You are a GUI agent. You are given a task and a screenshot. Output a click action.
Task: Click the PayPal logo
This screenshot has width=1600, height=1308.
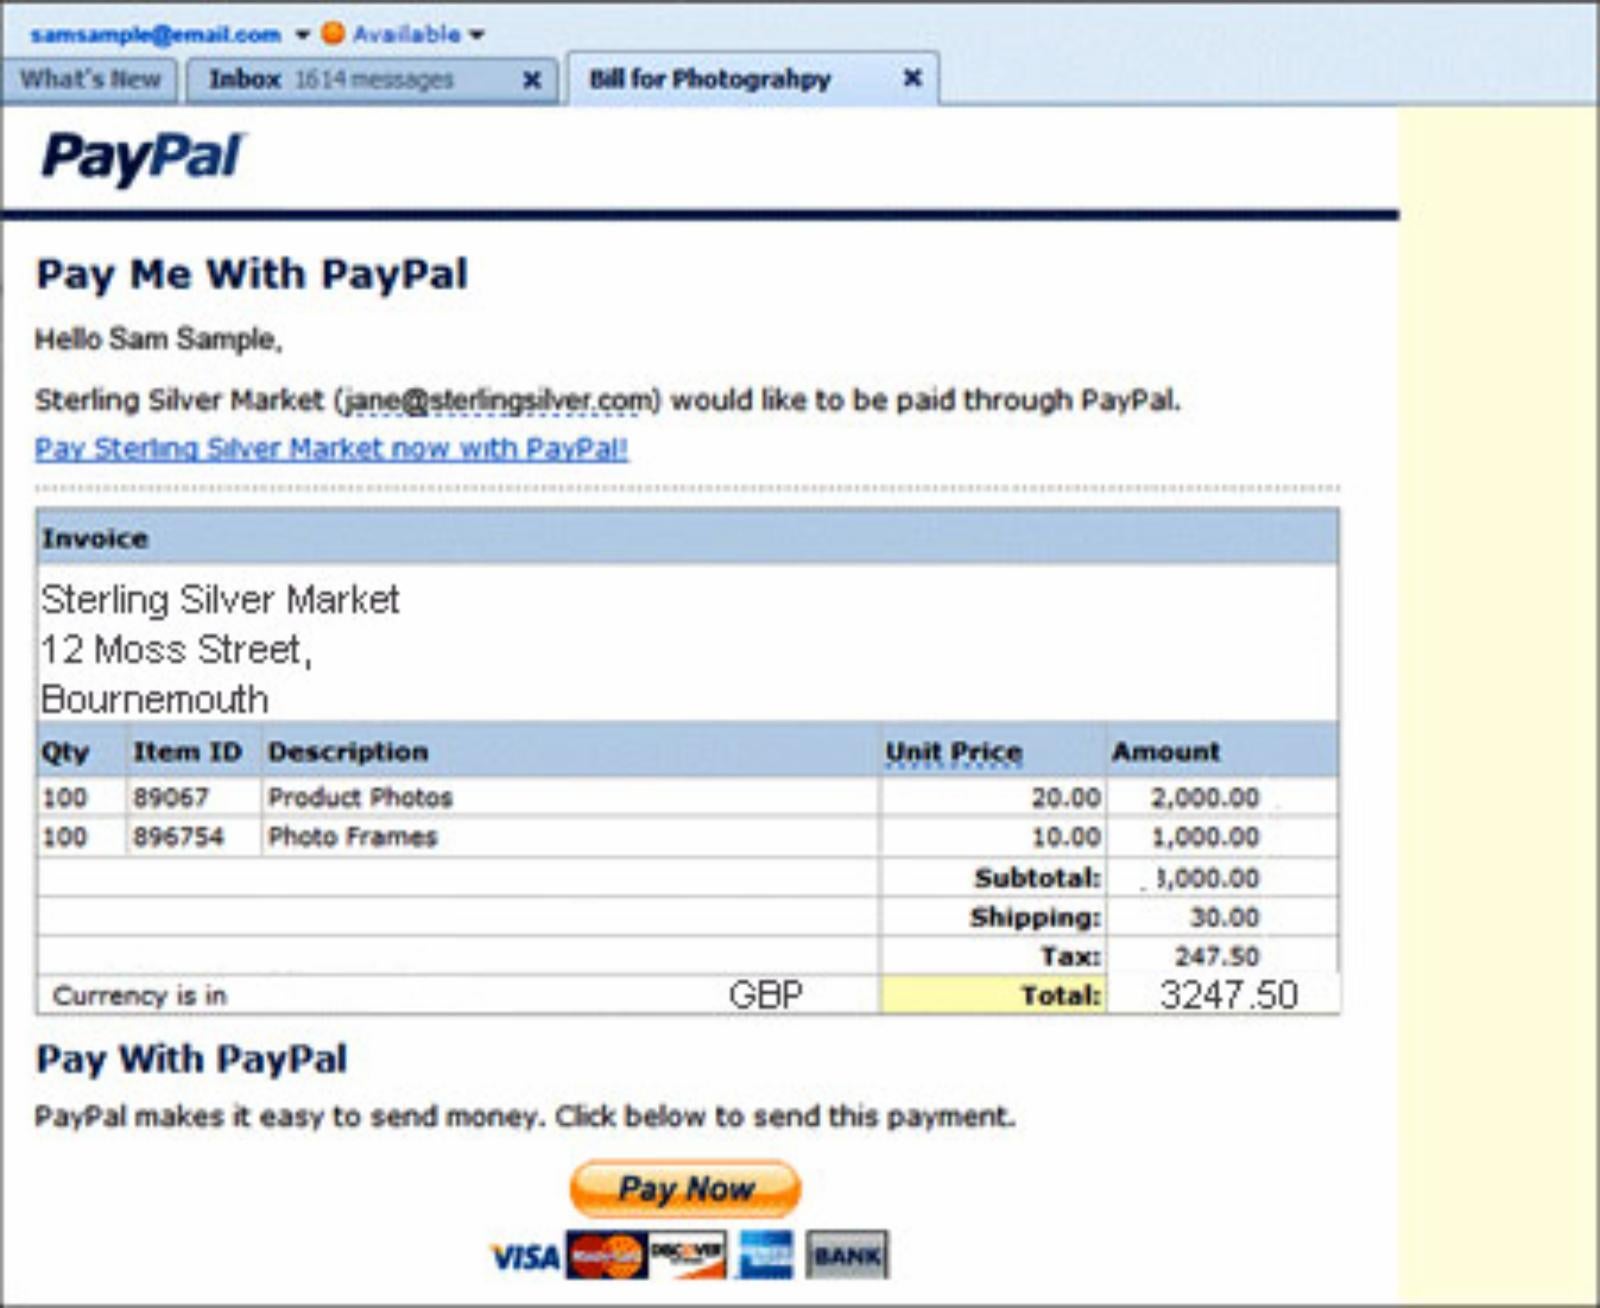point(142,157)
